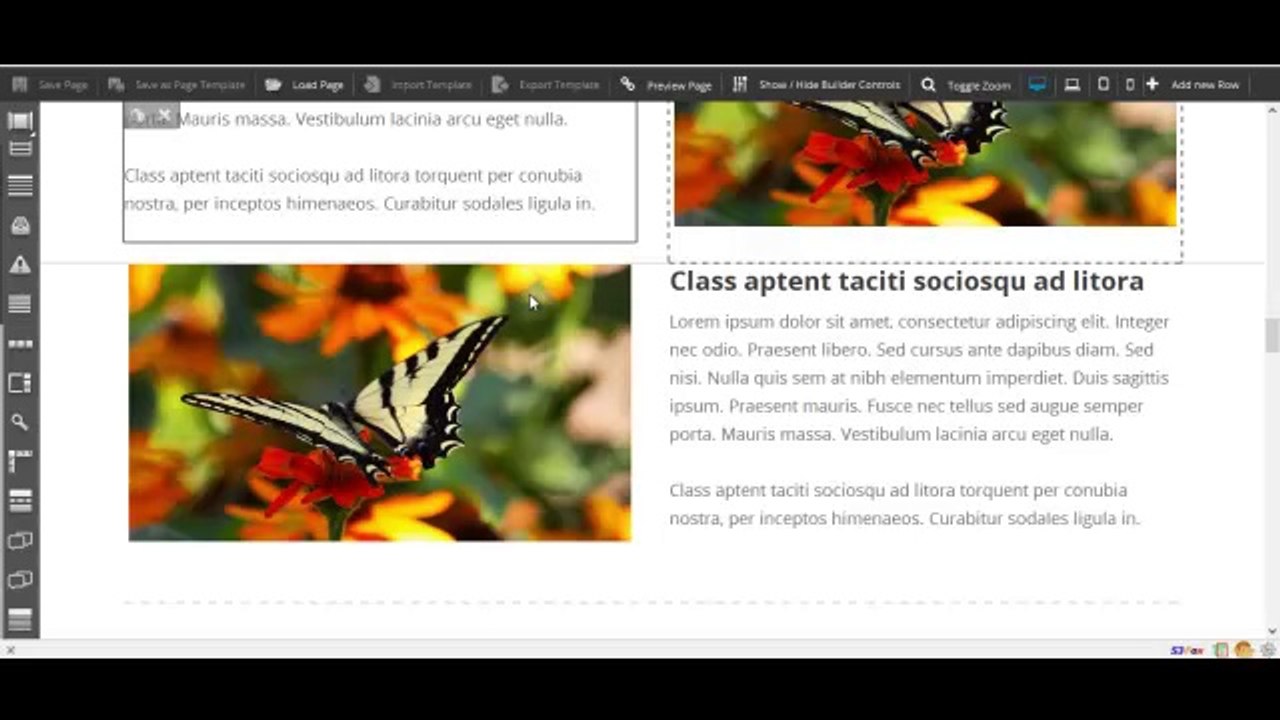Click the cropped butterfly image at top right

point(925,163)
